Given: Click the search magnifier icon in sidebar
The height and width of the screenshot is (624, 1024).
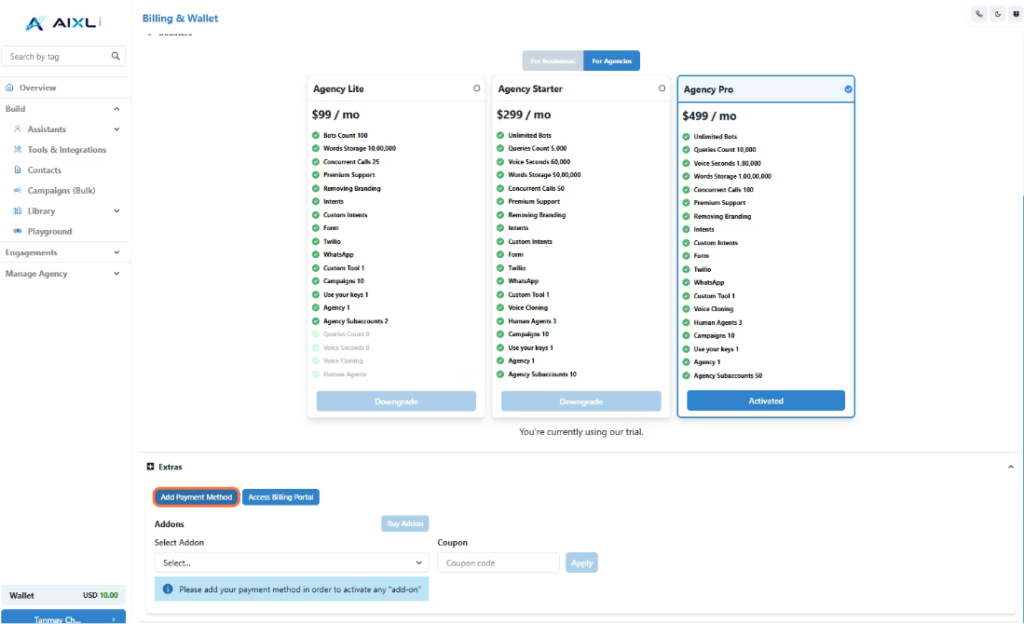Looking at the screenshot, I should [116, 57].
